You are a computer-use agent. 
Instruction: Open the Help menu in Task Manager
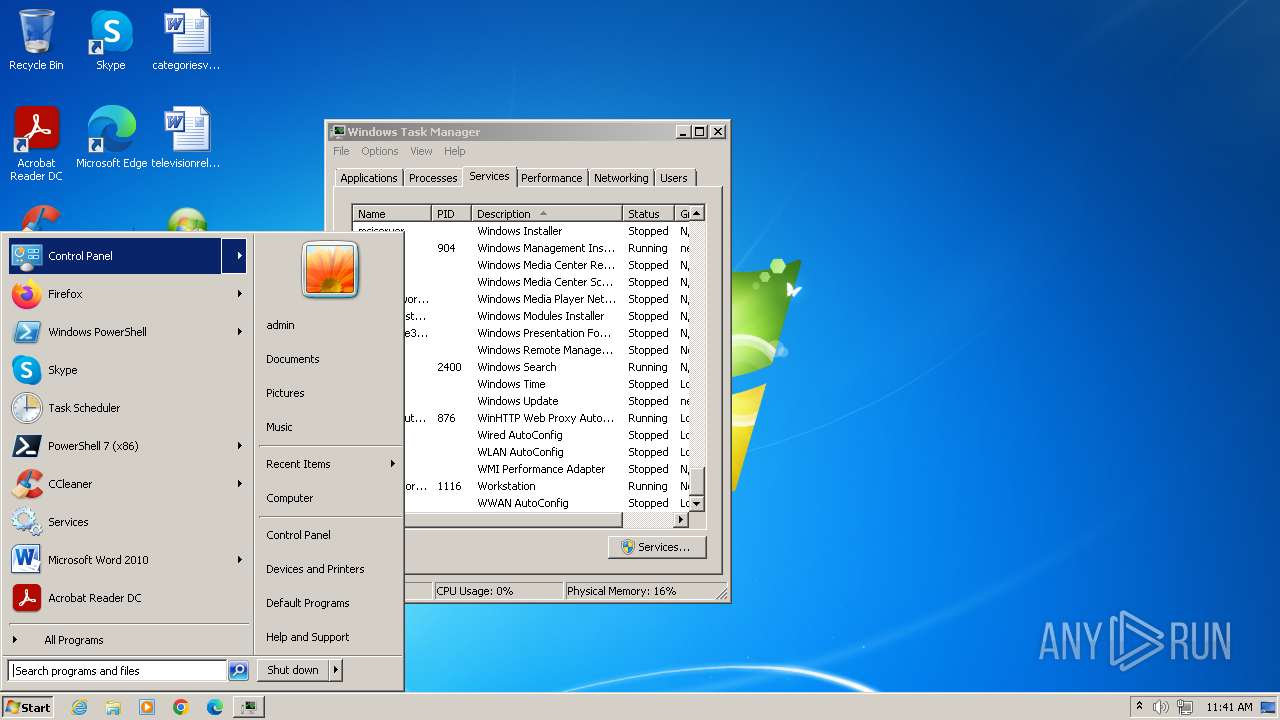tap(455, 151)
